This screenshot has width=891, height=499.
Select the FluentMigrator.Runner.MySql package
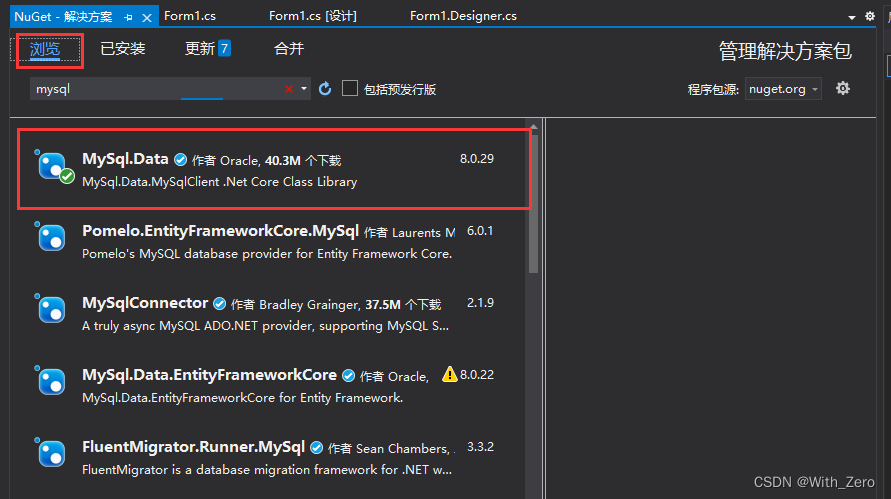[272, 458]
